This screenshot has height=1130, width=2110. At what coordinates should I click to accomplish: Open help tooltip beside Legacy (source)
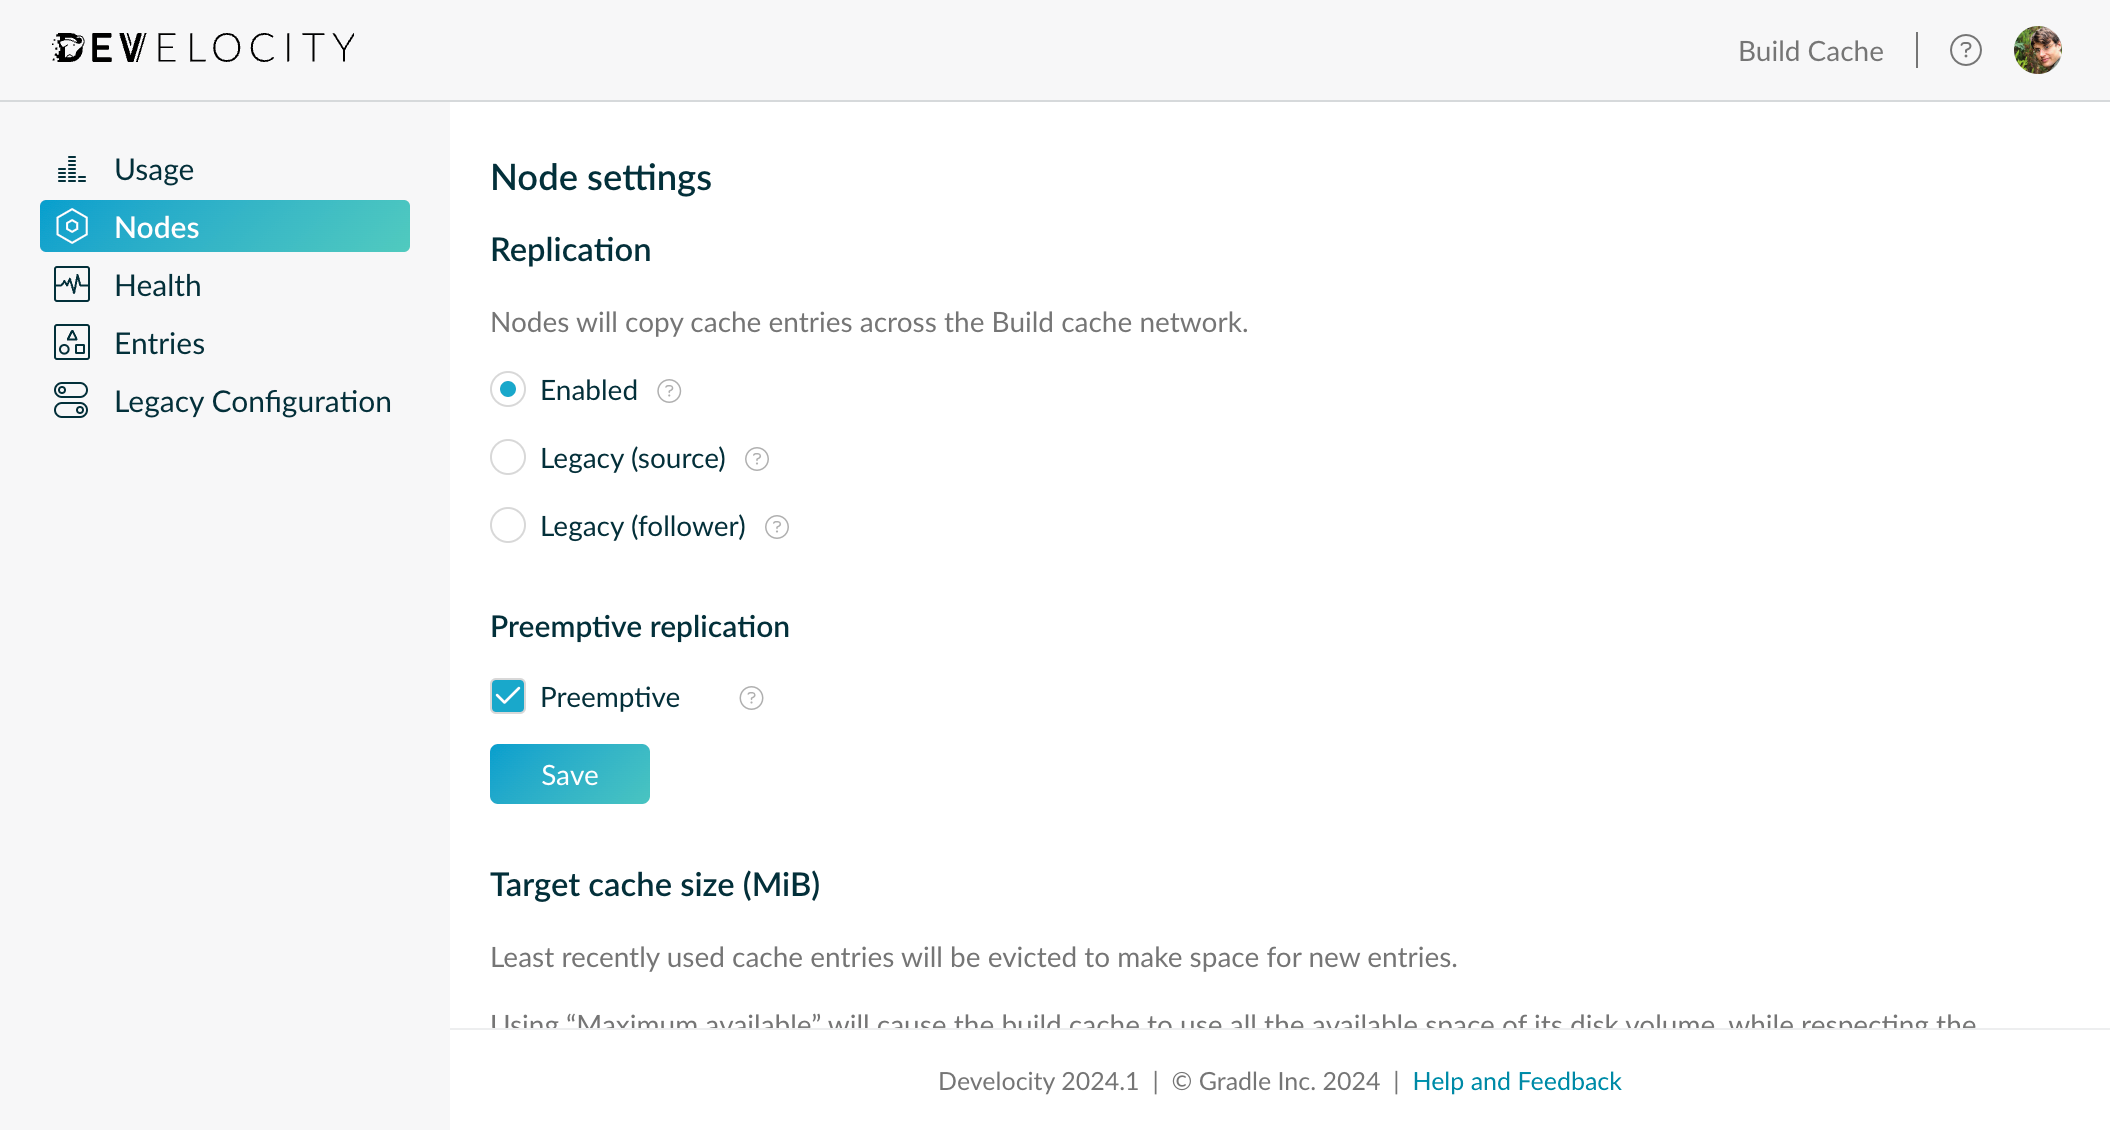757,459
